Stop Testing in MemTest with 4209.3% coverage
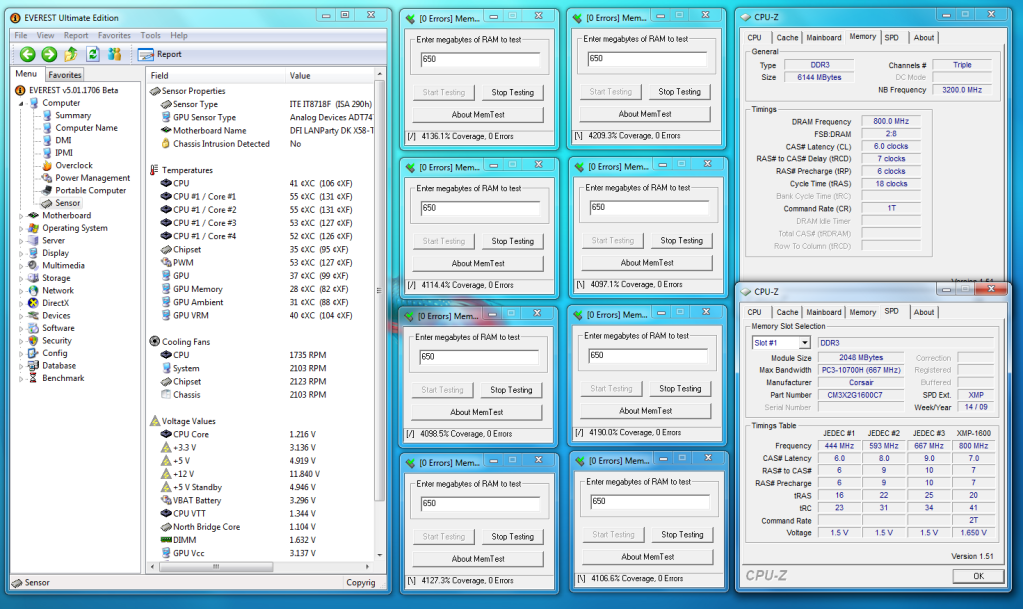This screenshot has height=609, width=1023. click(x=679, y=92)
